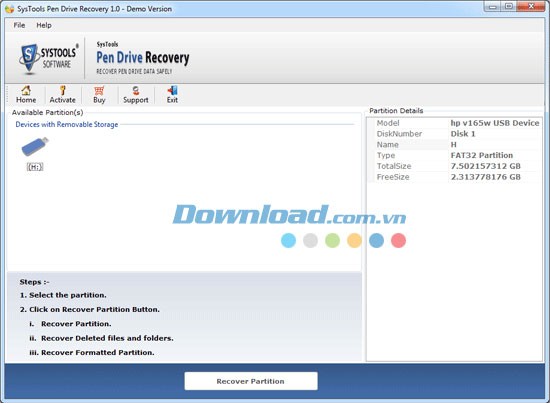550x403 pixels.
Task: Click the Model property label
Action: pyautogui.click(x=388, y=123)
